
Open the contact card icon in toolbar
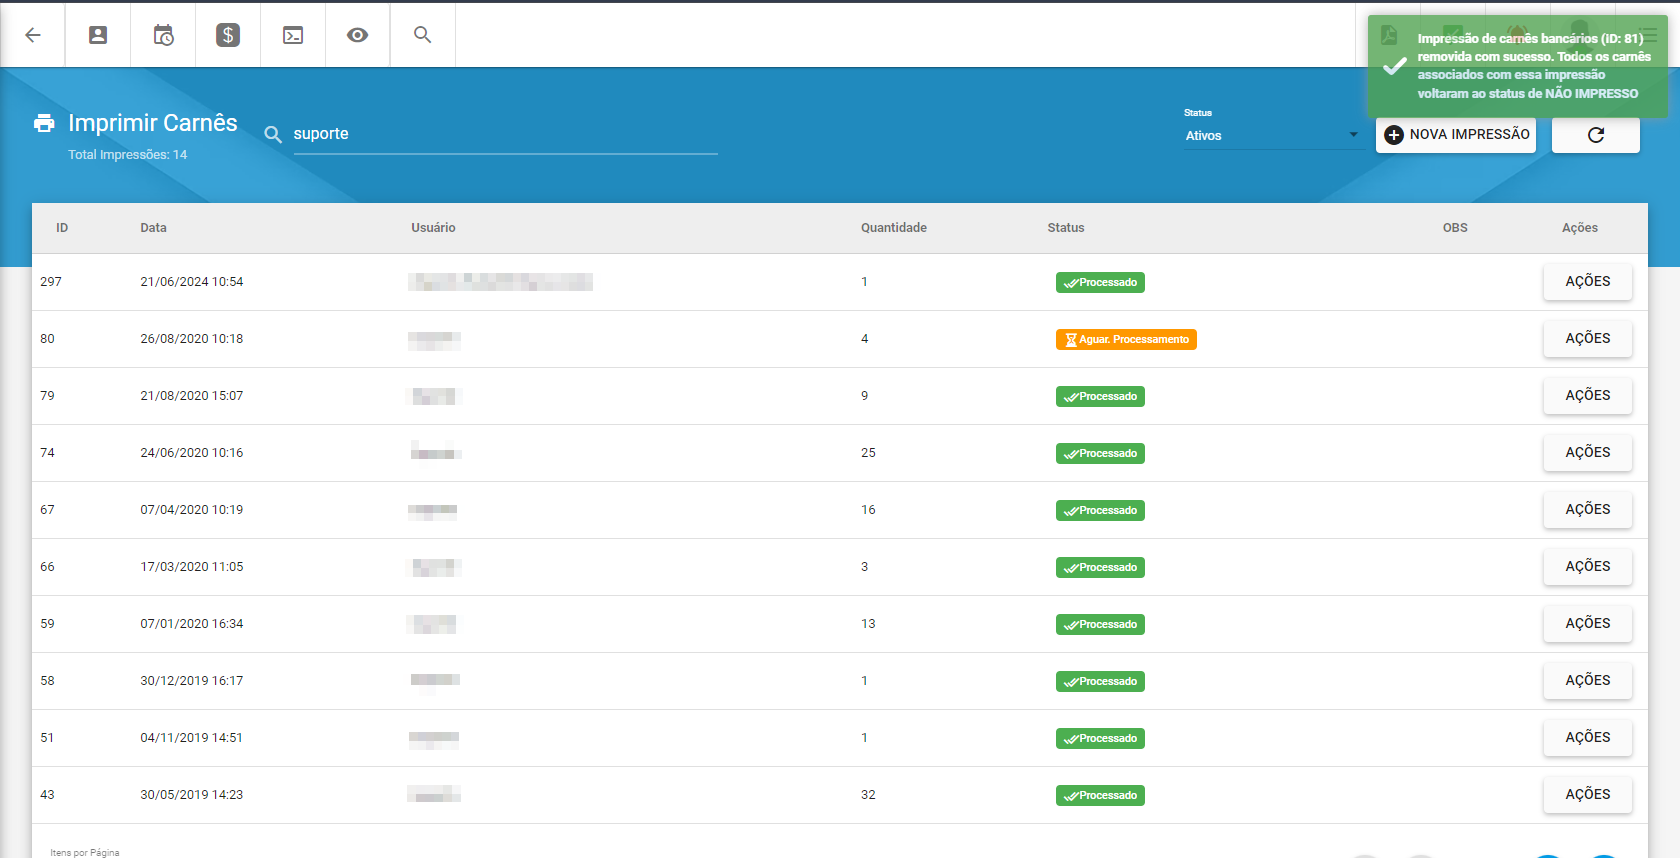click(98, 35)
